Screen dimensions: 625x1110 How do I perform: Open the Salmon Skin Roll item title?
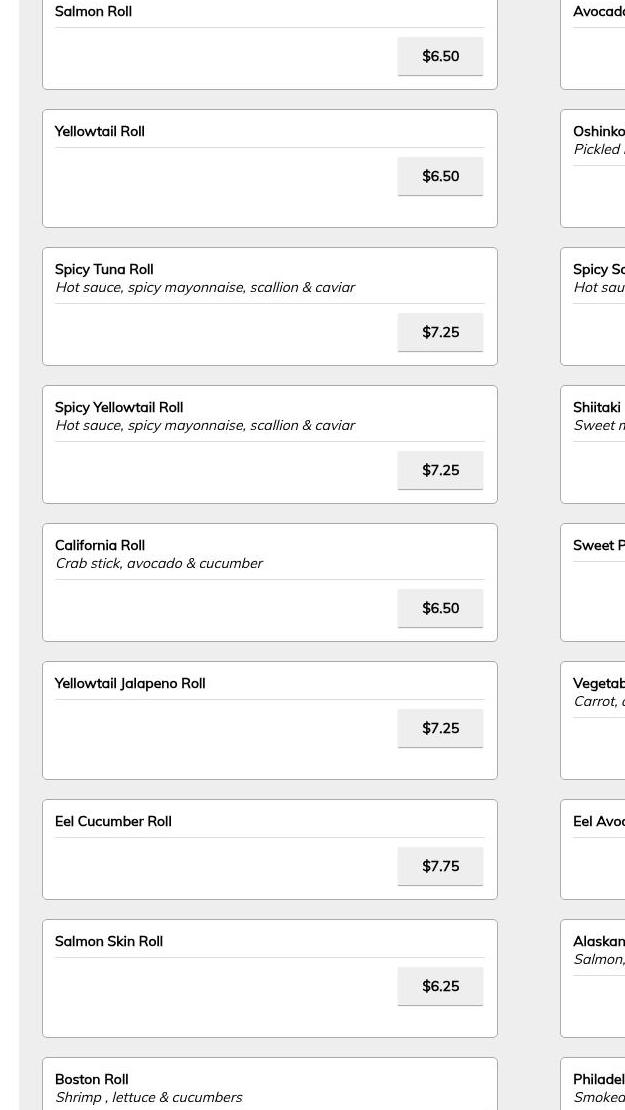pyautogui.click(x=109, y=941)
